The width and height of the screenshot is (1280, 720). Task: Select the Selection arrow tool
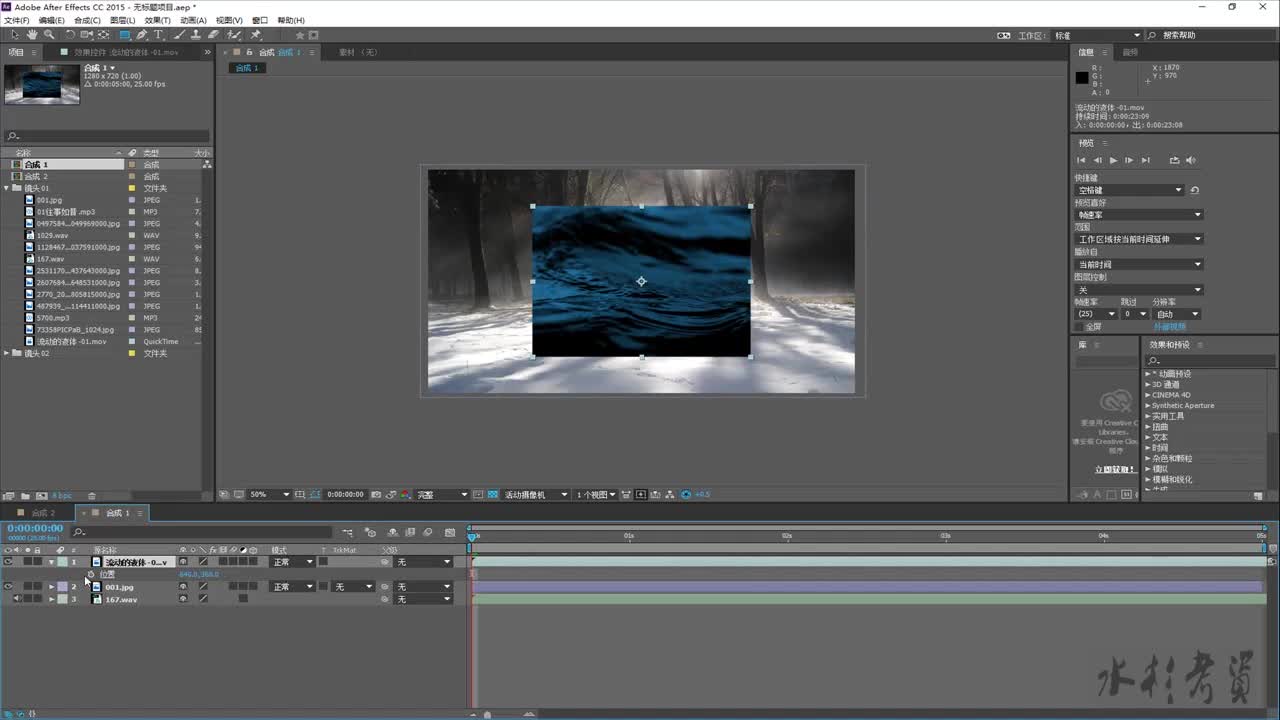[x=15, y=35]
